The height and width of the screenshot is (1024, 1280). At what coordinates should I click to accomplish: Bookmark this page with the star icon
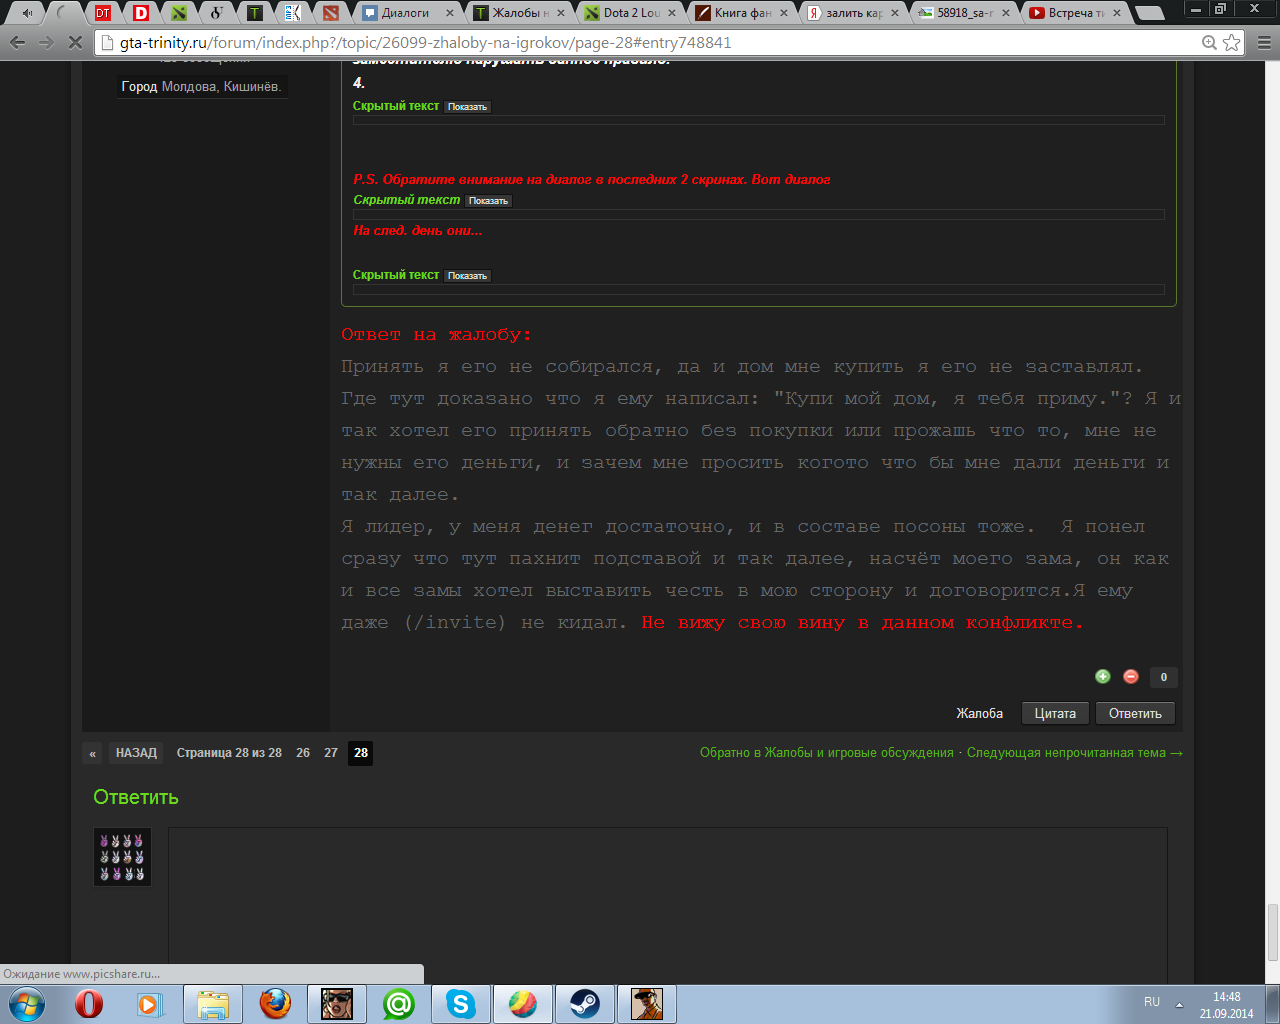[x=1232, y=43]
